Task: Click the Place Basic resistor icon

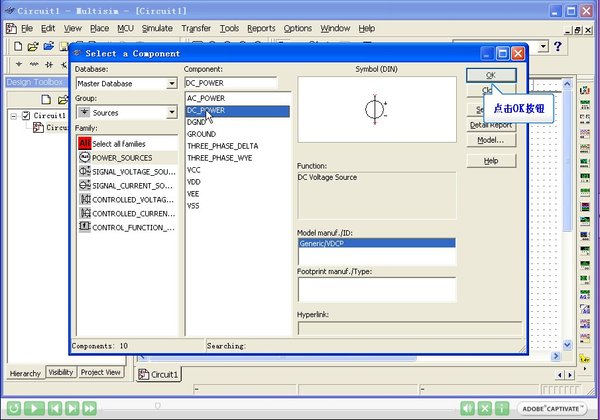Action: 34,64
